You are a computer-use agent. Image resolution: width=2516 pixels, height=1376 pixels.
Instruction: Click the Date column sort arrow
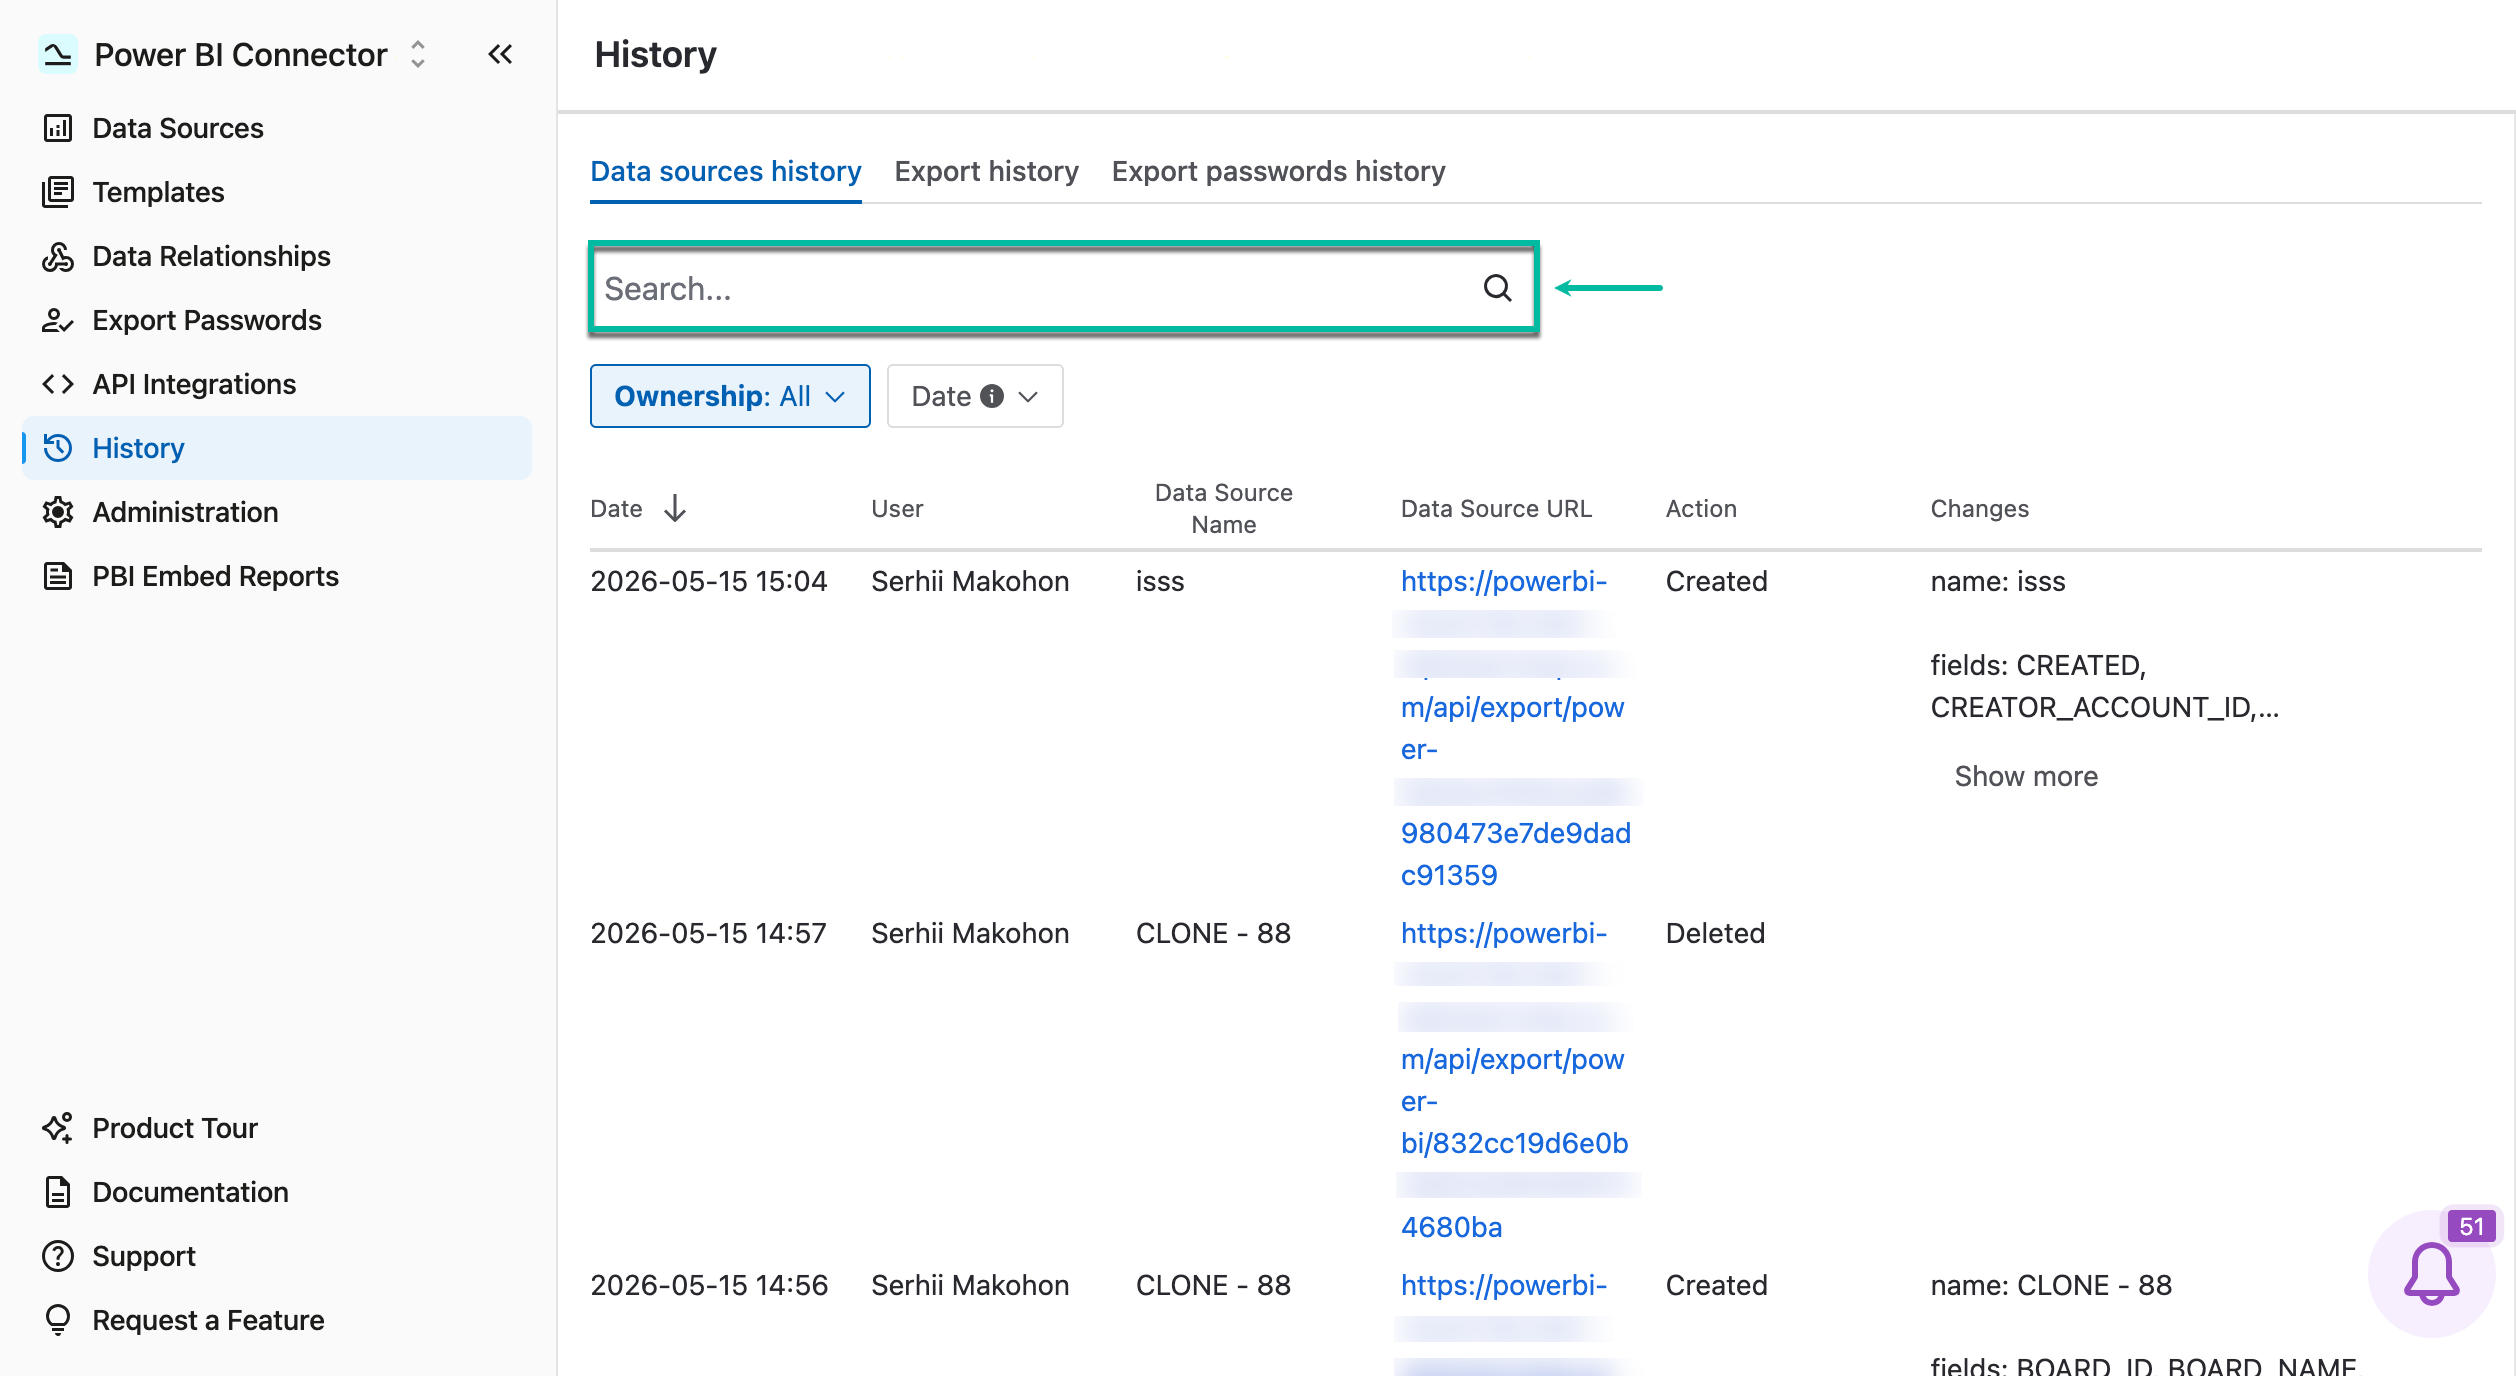[x=675, y=508]
